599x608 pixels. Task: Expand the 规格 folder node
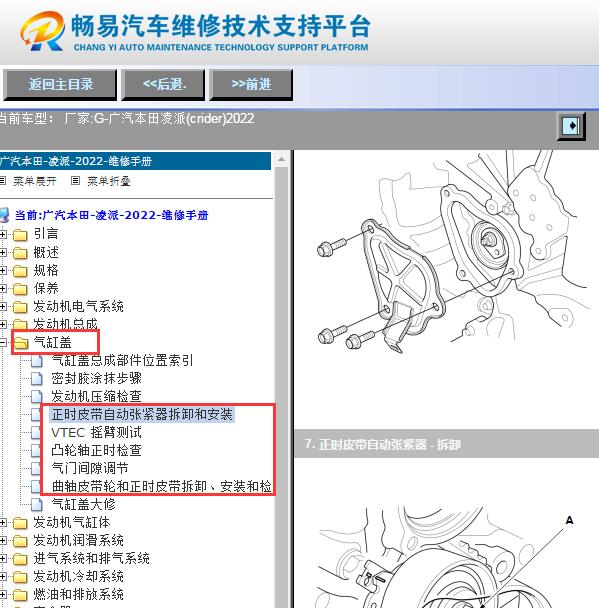[3, 270]
